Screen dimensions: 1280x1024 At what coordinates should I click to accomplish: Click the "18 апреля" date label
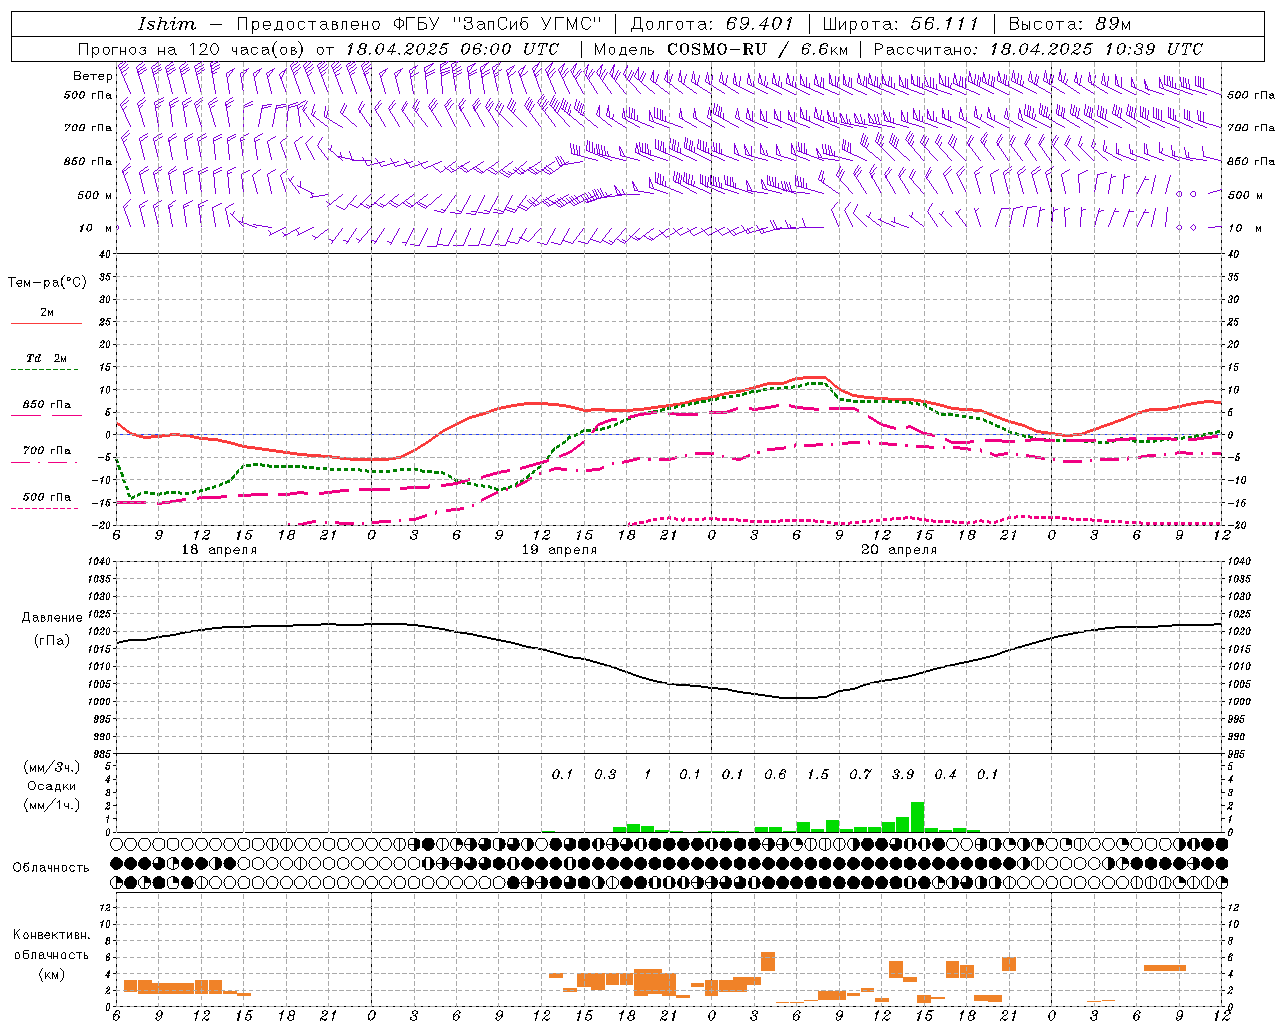[x=219, y=550]
